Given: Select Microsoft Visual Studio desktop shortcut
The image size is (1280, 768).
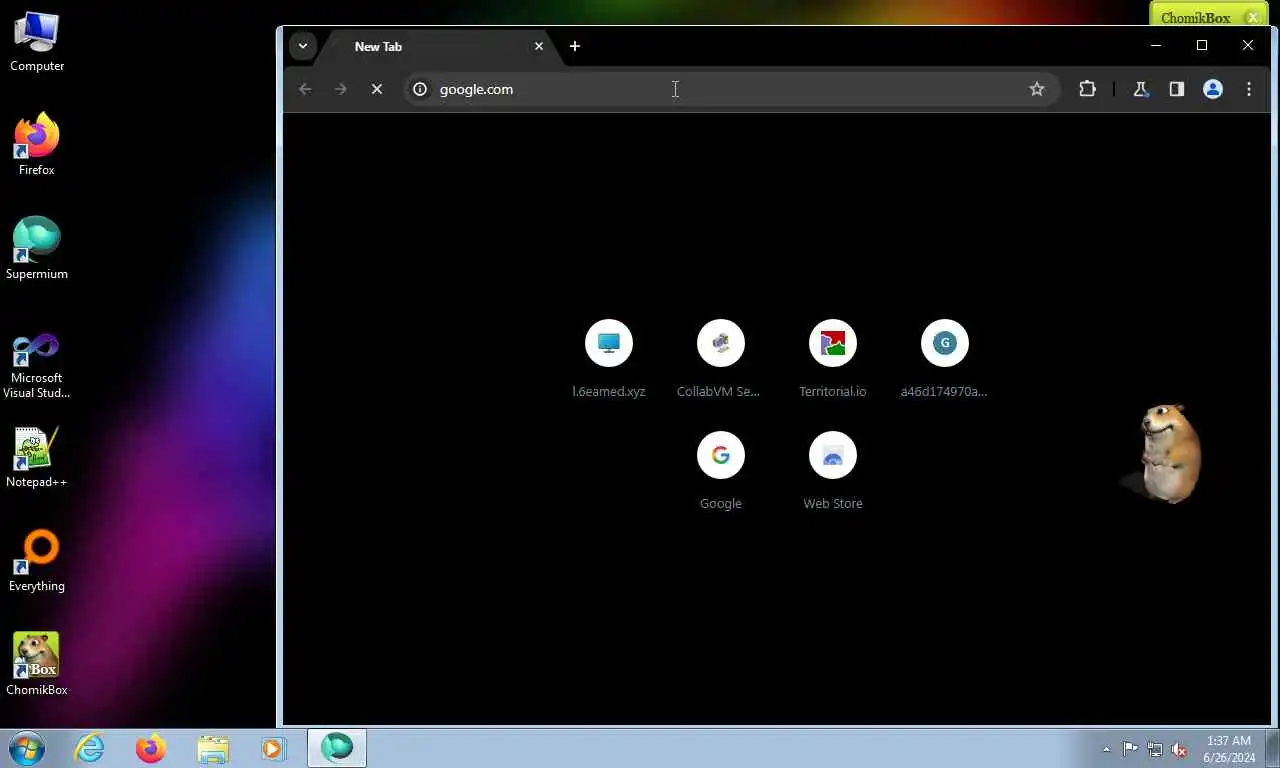Looking at the screenshot, I should click(37, 365).
